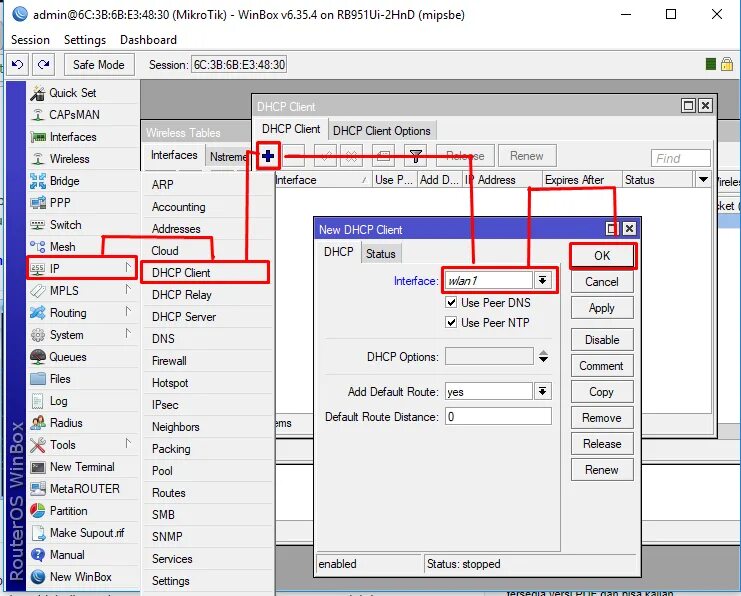
Task: Open Interfaces tab in Wireless Tables
Action: pyautogui.click(x=174, y=155)
